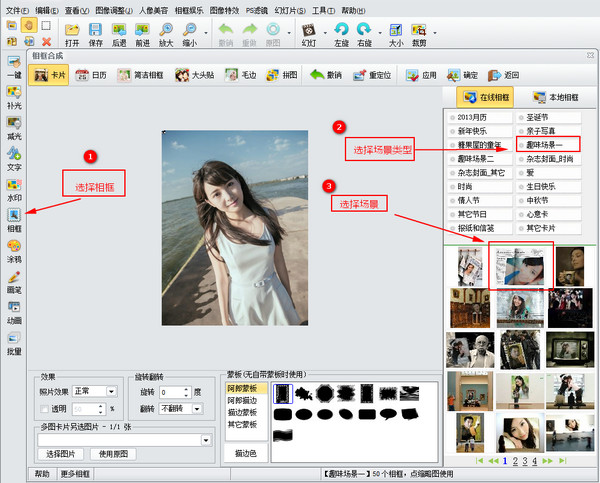This screenshot has height=483, width=600.
Task: Select the 趣味场景二 category
Action: (480, 159)
